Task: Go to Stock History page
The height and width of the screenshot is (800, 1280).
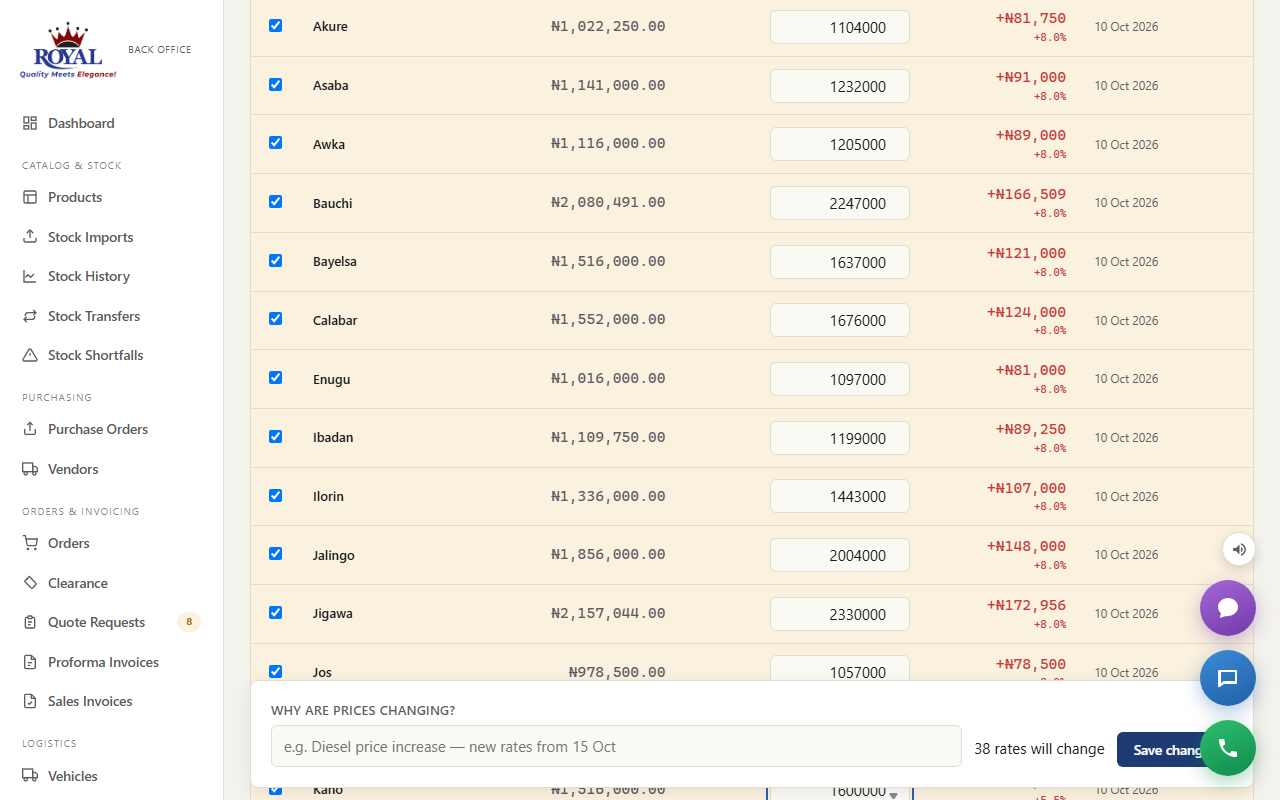Action: point(111,276)
